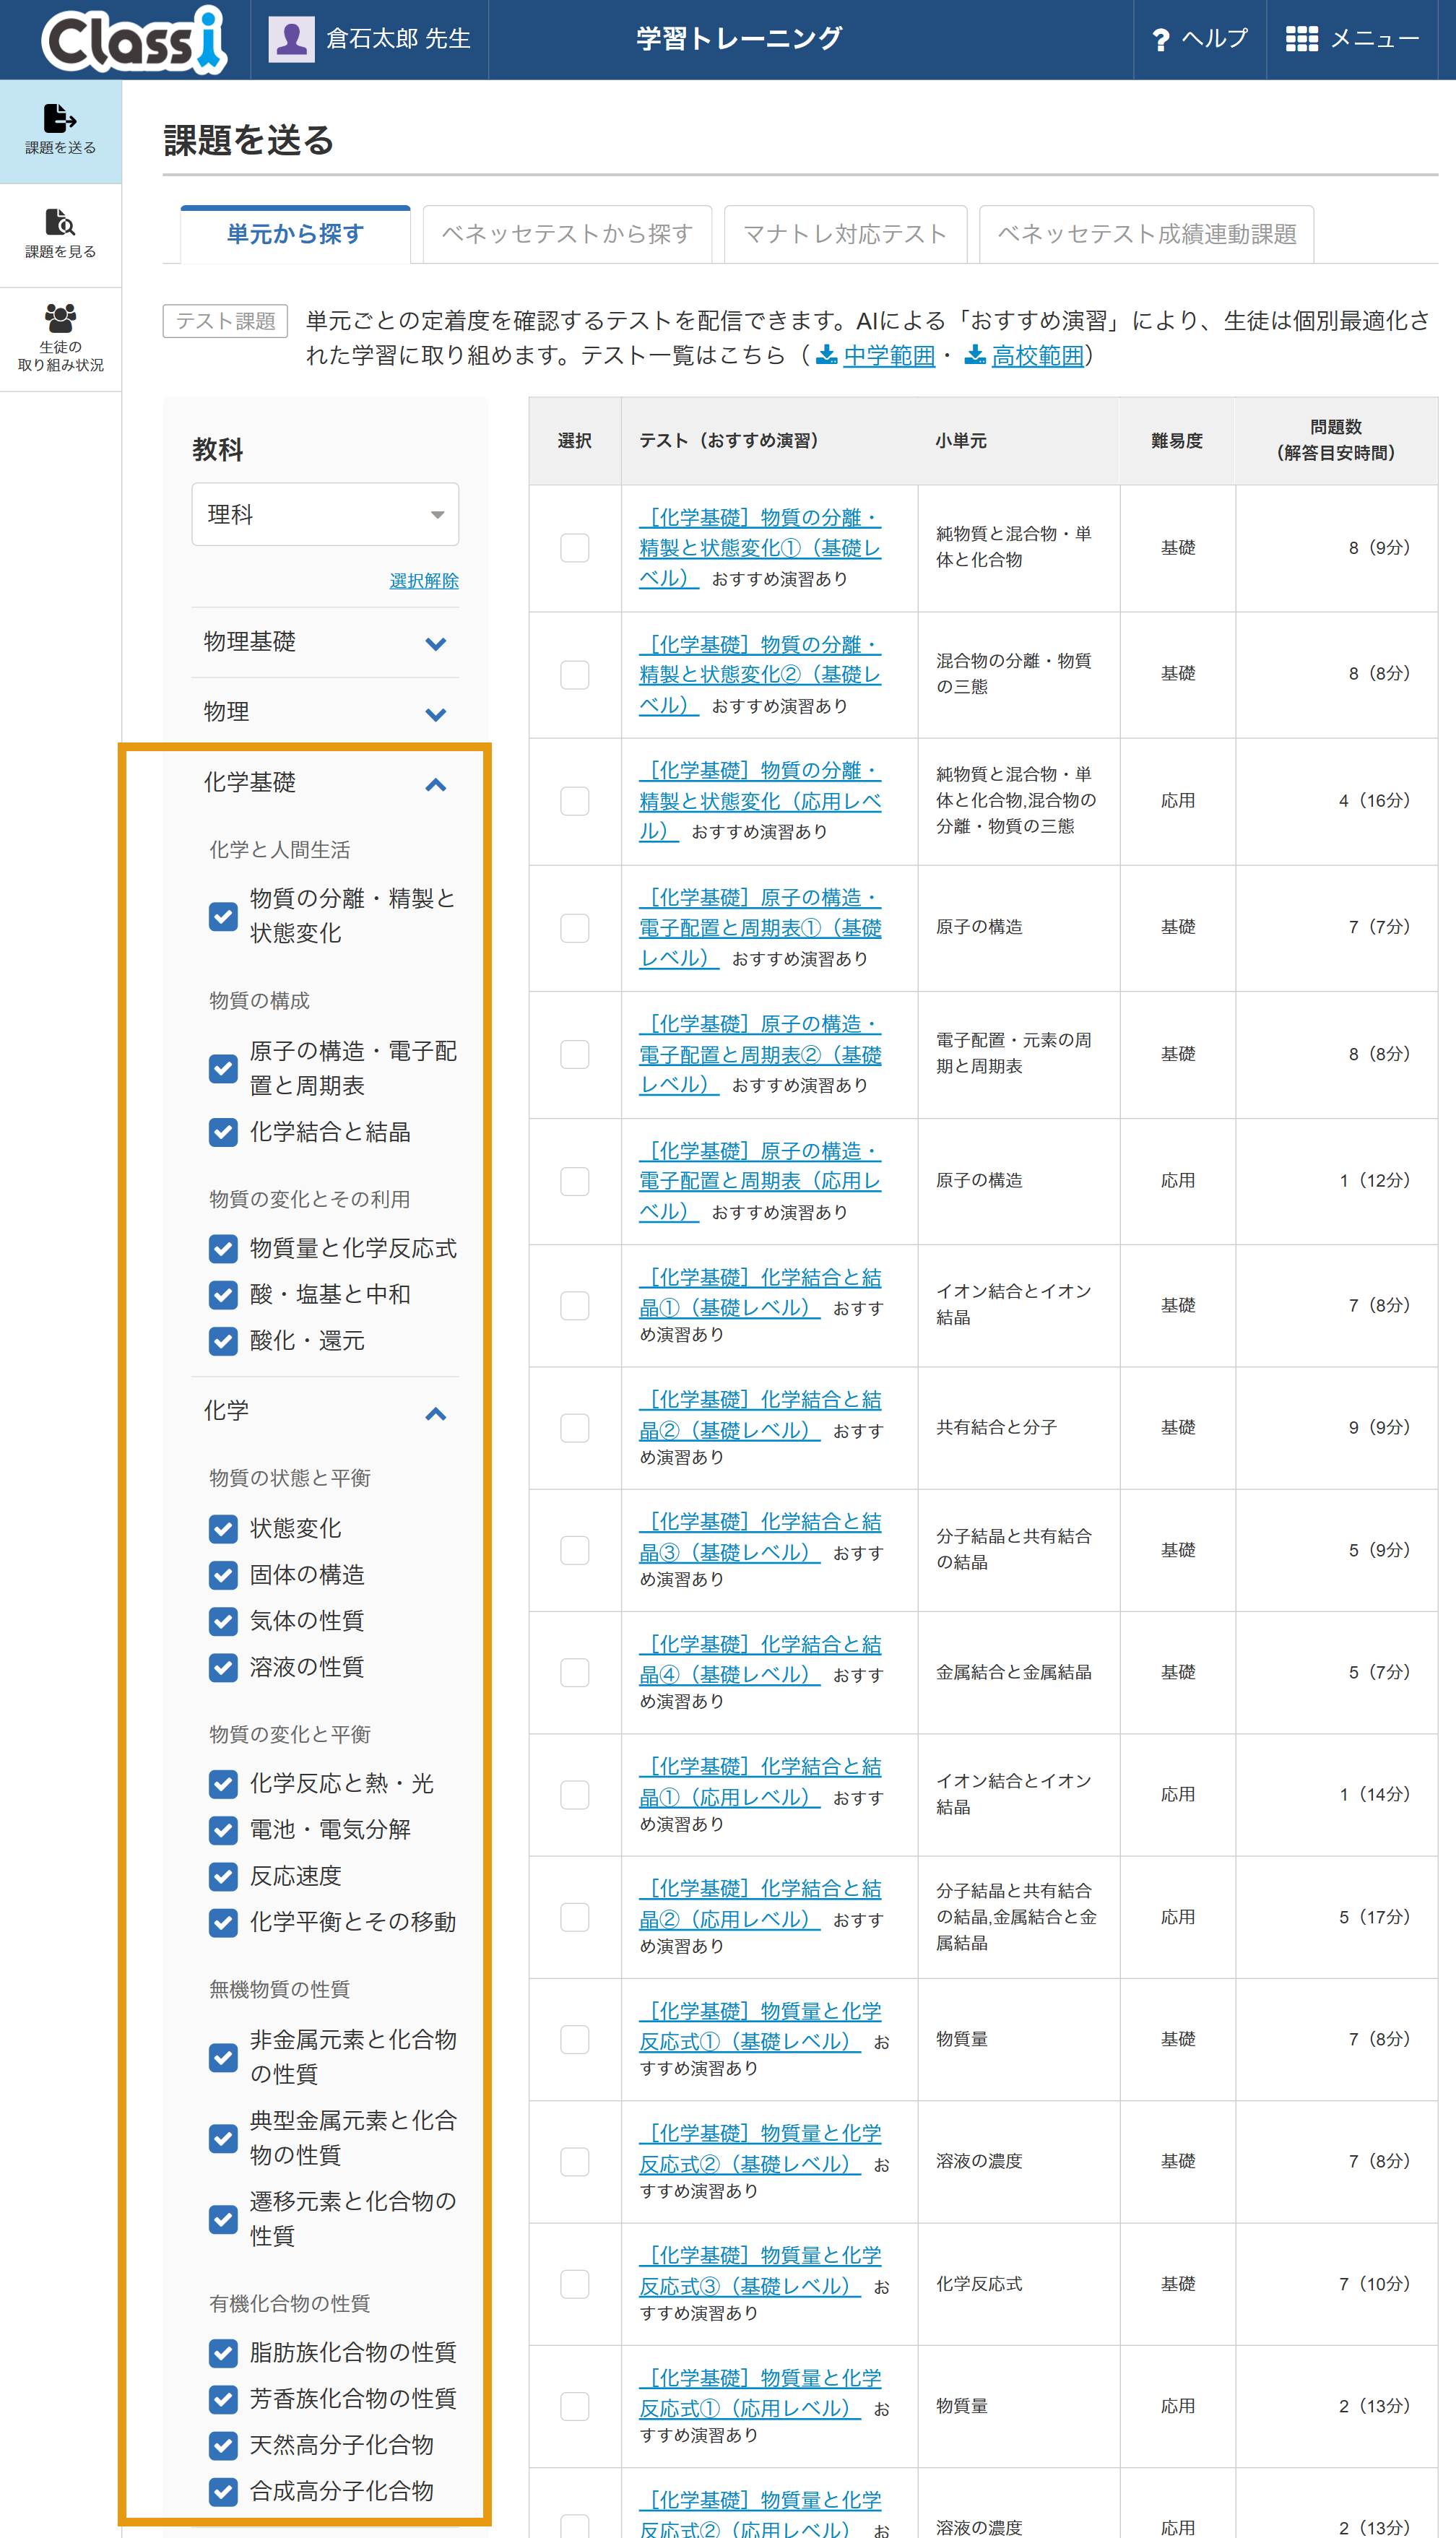Image resolution: width=1456 pixels, height=2538 pixels.
Task: Select 化学結合と結晶①(基礎レベル) row checkbox
Action: coord(574,1306)
